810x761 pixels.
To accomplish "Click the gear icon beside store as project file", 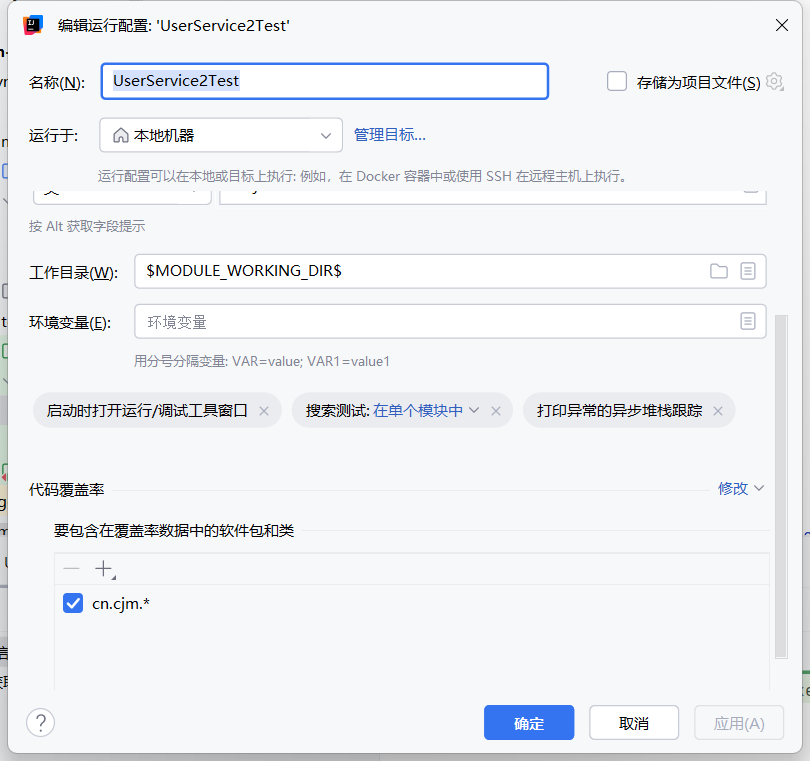I will (x=774, y=82).
